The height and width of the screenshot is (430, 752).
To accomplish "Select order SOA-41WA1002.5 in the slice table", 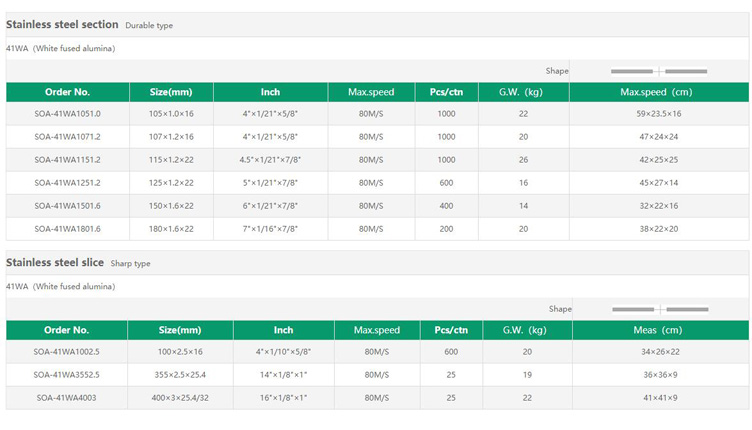I will tap(67, 352).
